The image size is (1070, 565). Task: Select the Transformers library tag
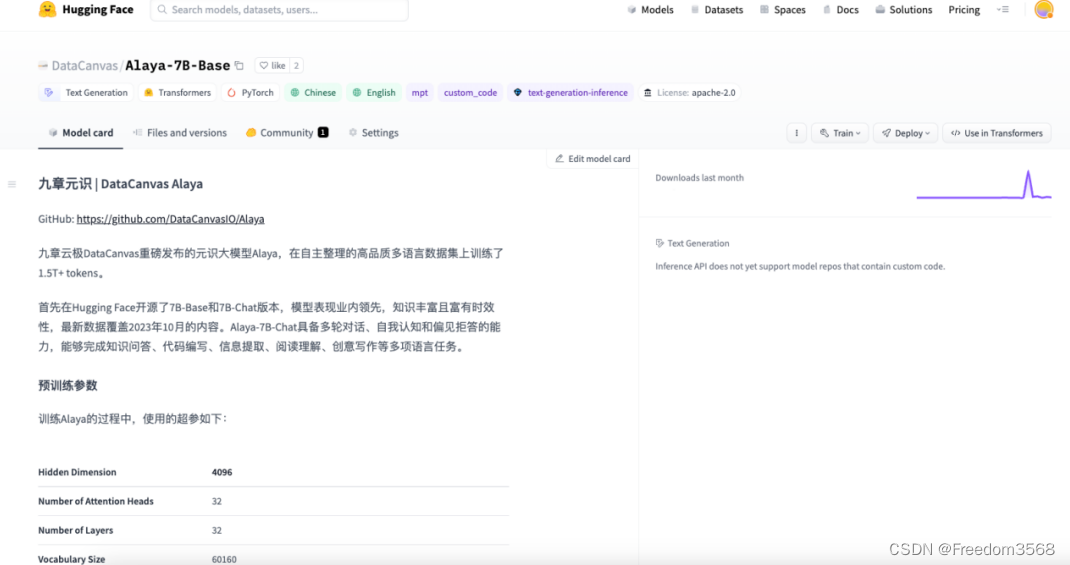click(177, 93)
